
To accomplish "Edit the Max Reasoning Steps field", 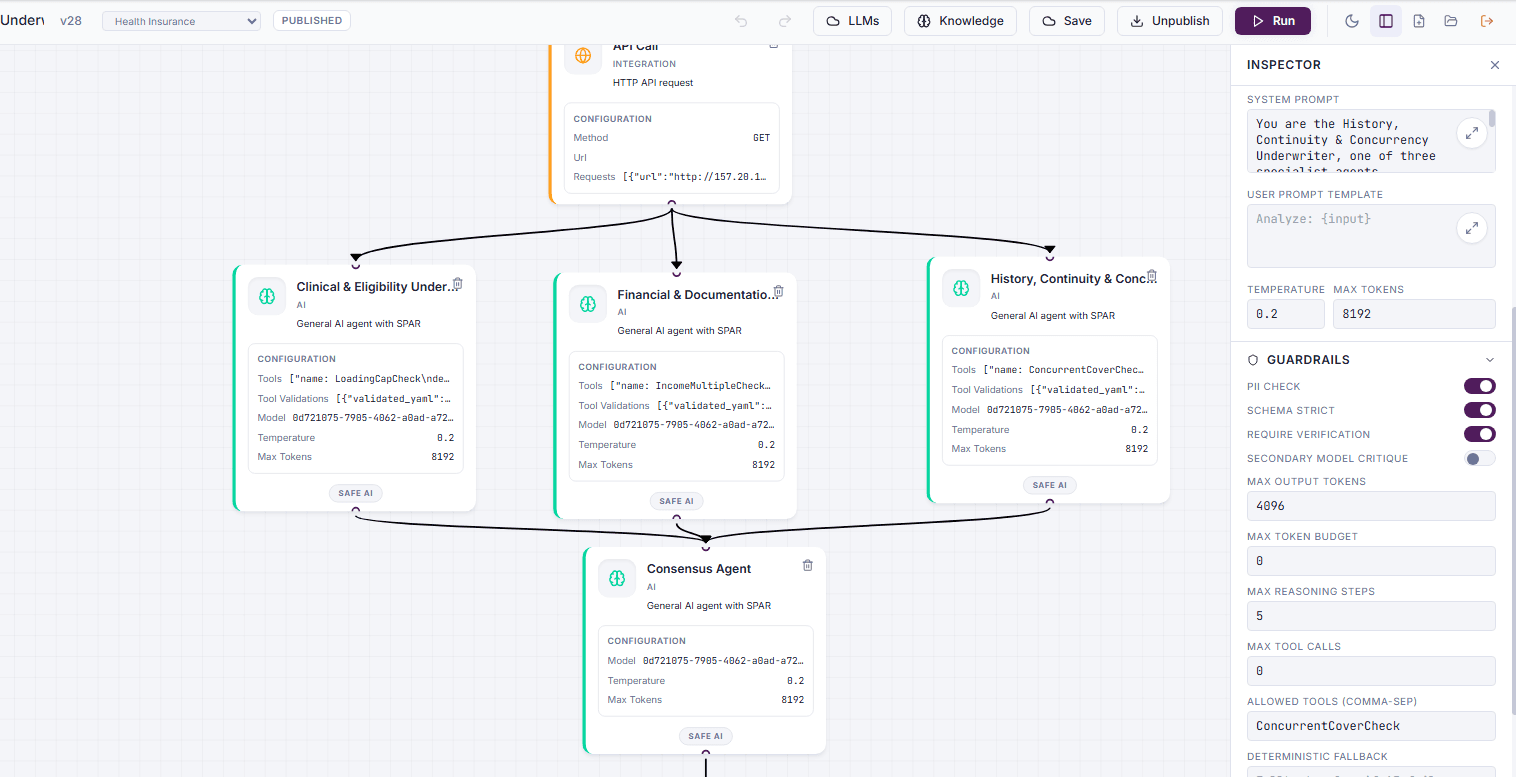I will tap(1371, 616).
